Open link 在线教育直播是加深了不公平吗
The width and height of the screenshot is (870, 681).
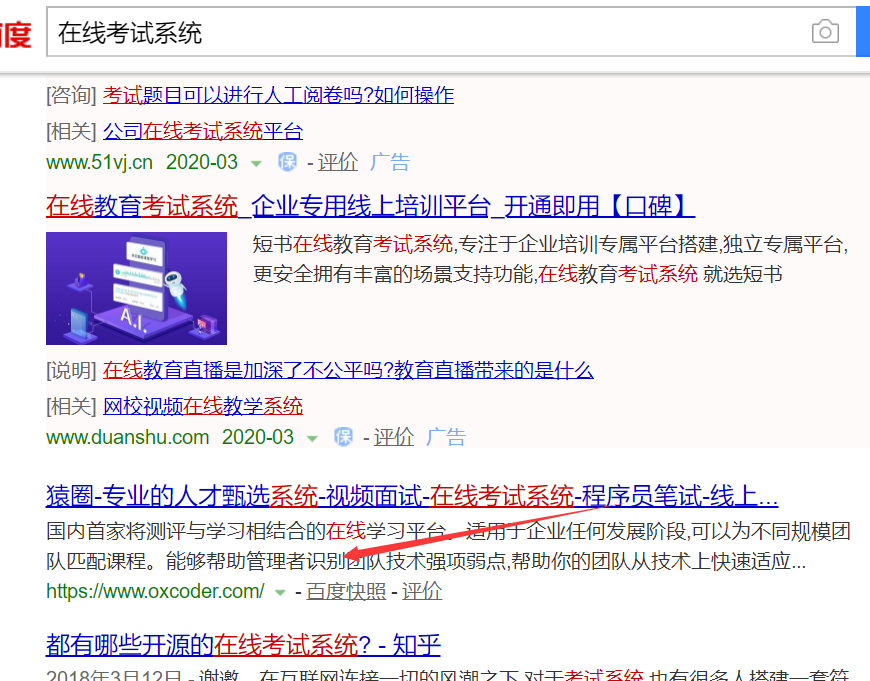coord(348,370)
